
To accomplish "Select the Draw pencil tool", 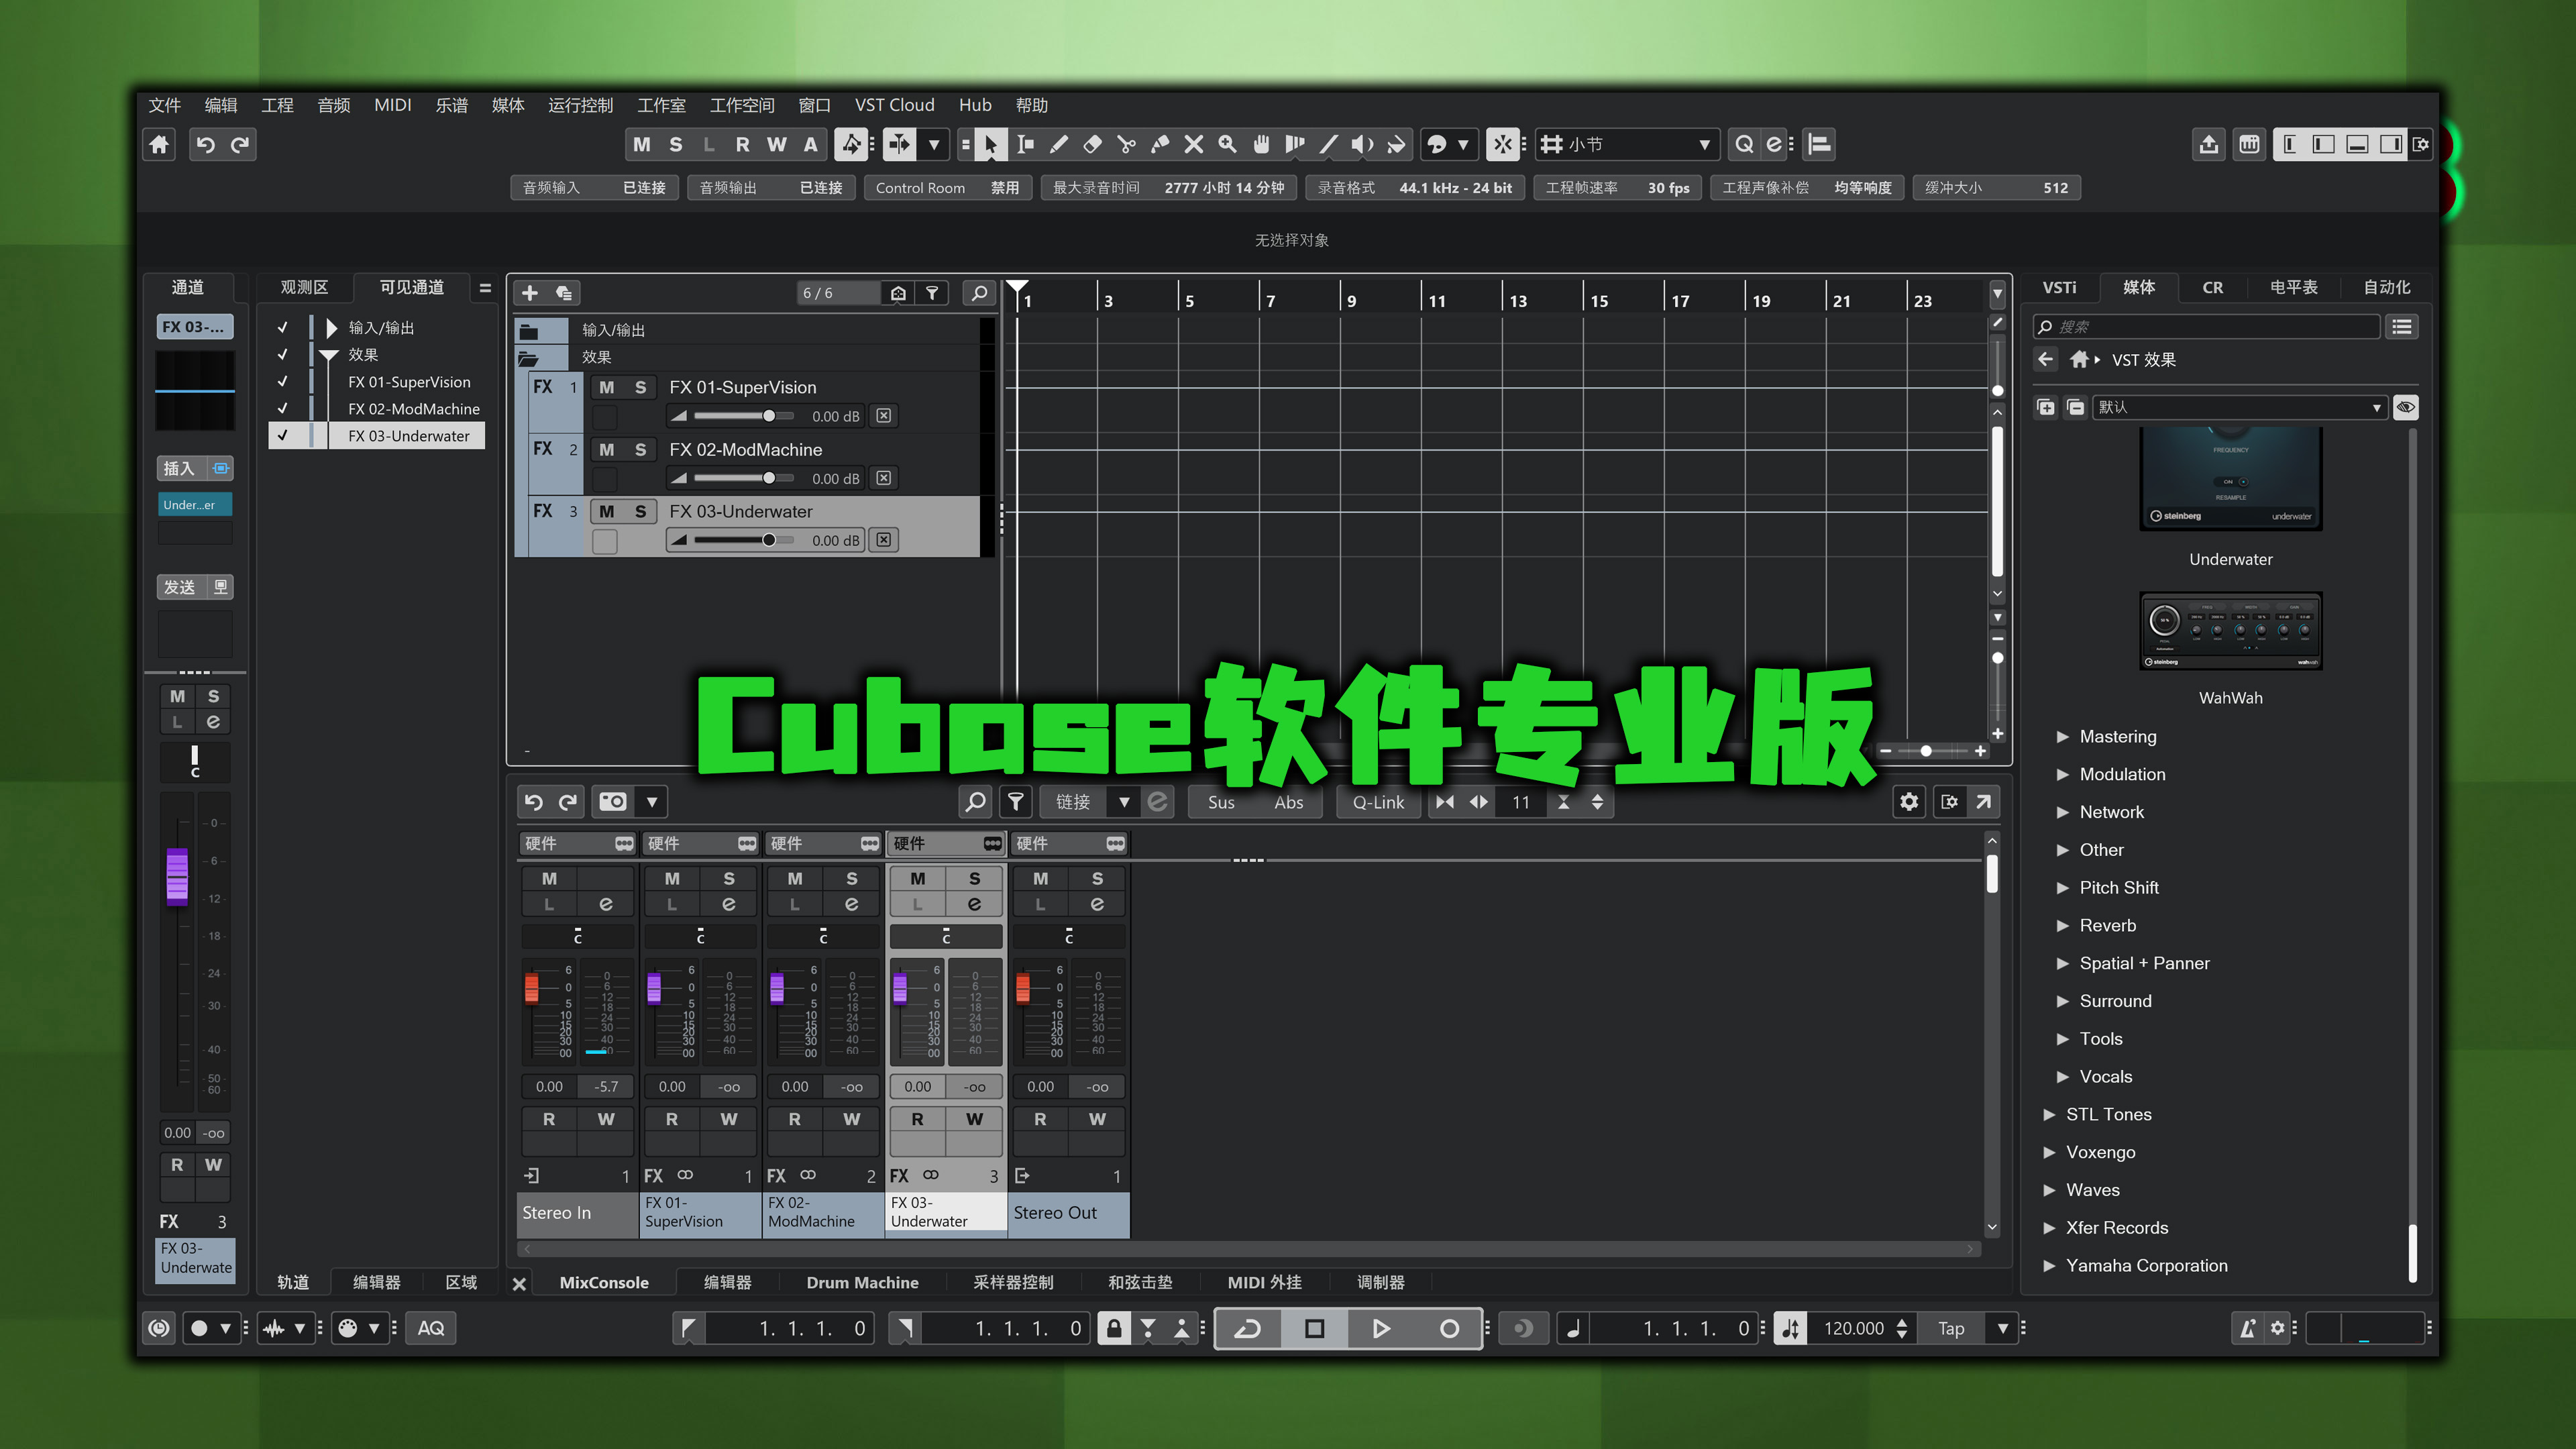I will point(1058,144).
